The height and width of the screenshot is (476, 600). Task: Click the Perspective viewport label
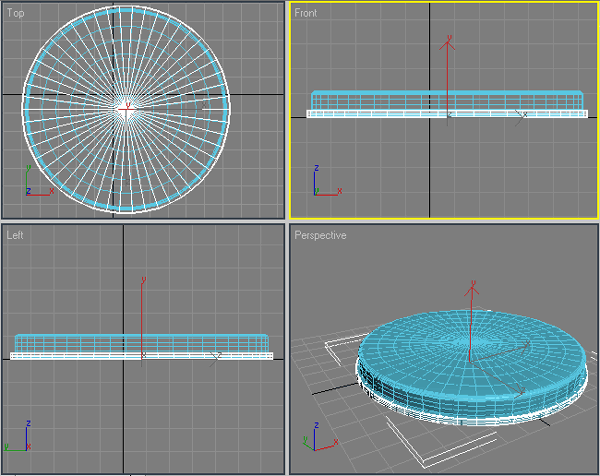tap(320, 235)
